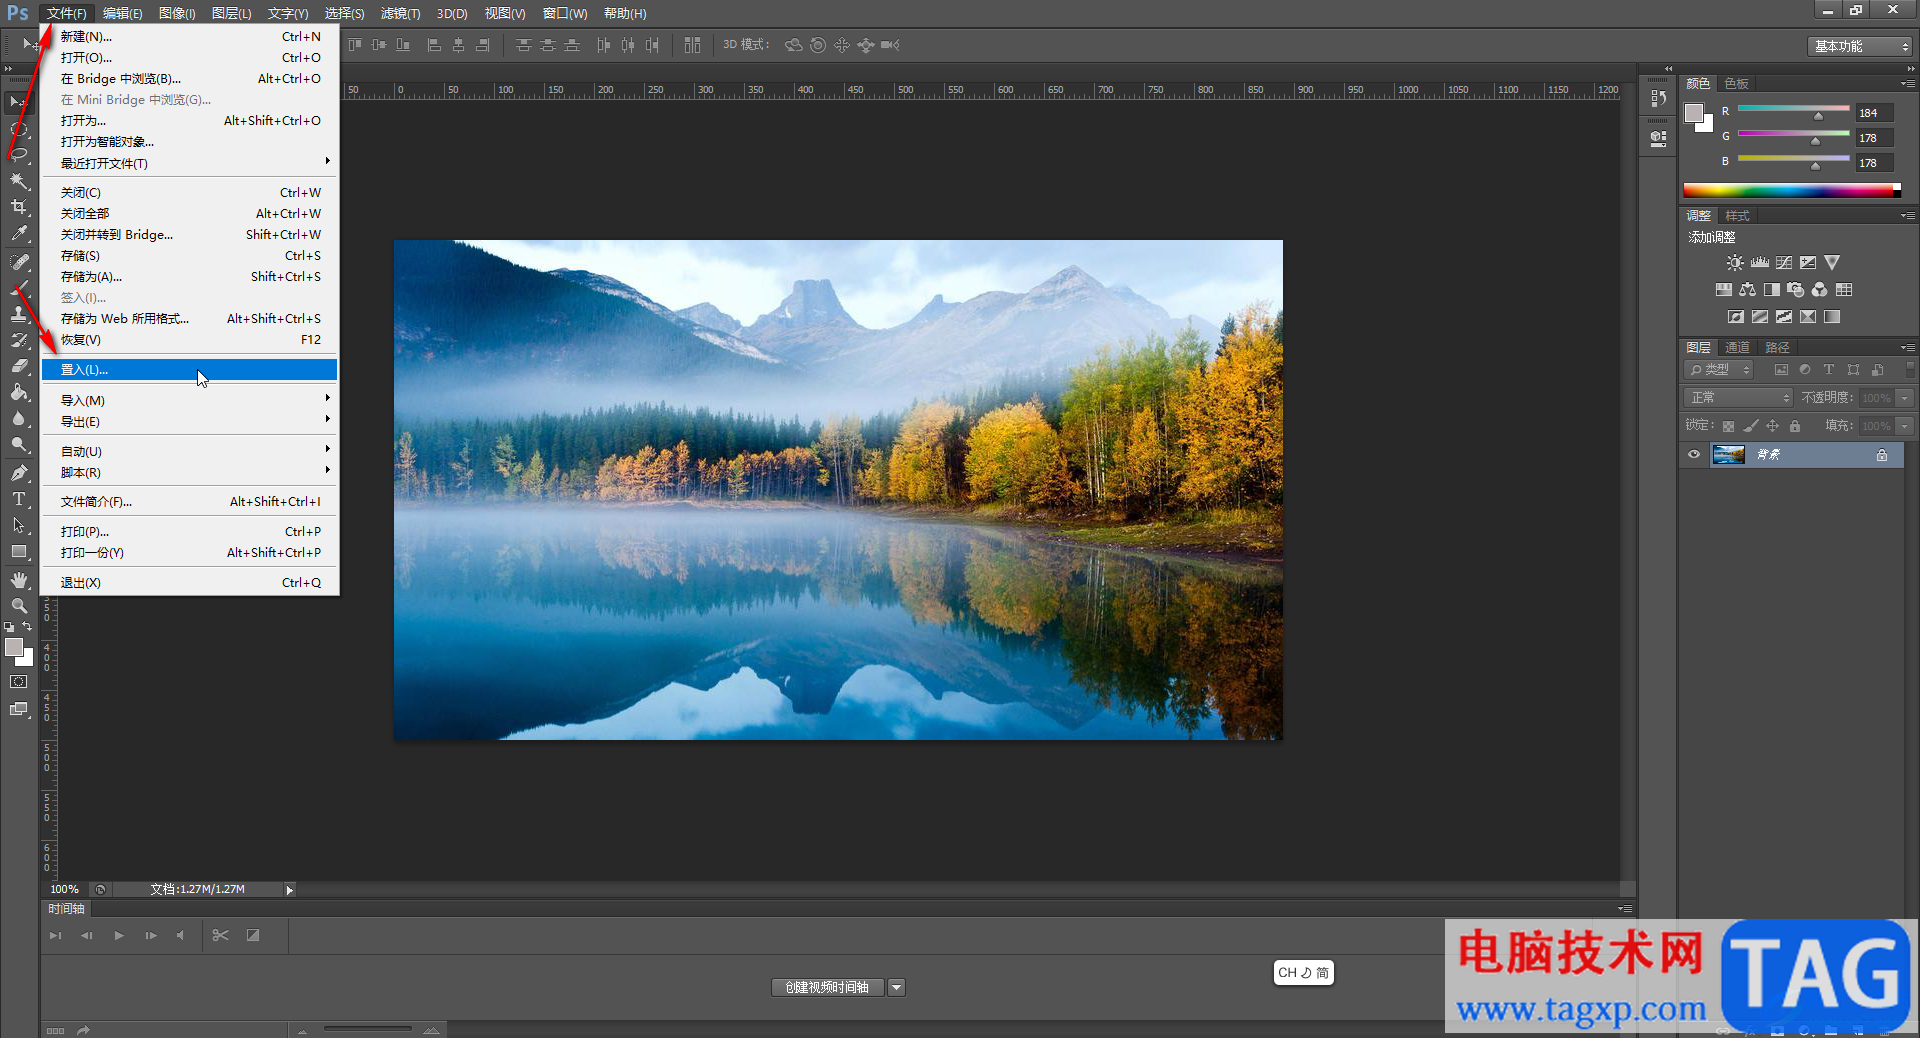Toggle lock position
Image resolution: width=1920 pixels, height=1038 pixels.
point(1773,426)
